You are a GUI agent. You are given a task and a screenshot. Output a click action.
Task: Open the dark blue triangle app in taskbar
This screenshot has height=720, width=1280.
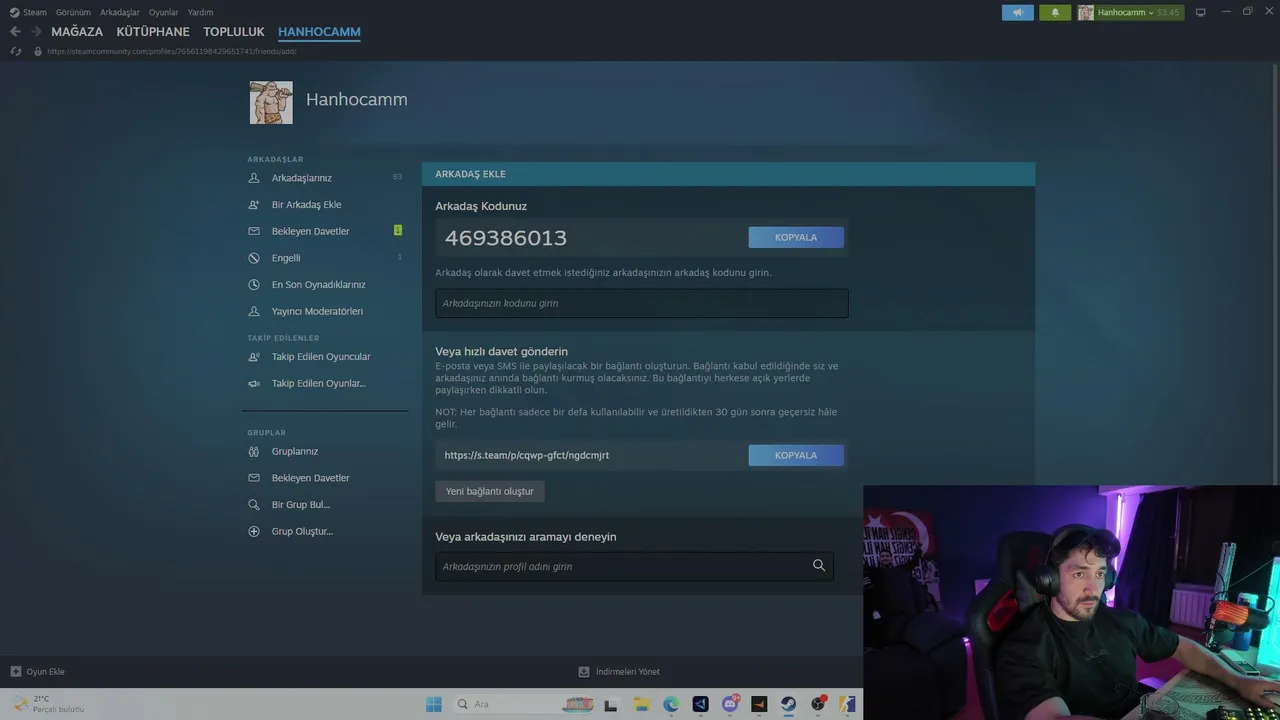[700, 704]
